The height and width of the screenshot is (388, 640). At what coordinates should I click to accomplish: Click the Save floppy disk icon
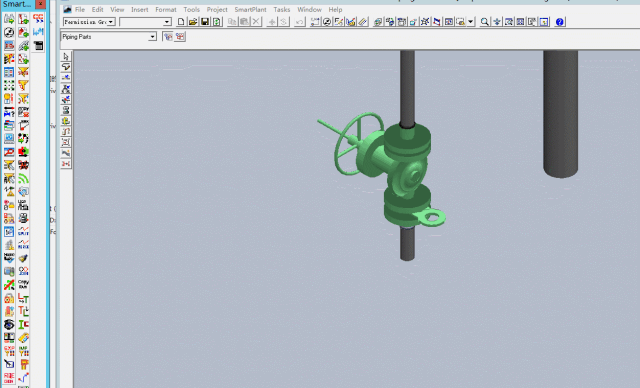[205, 22]
